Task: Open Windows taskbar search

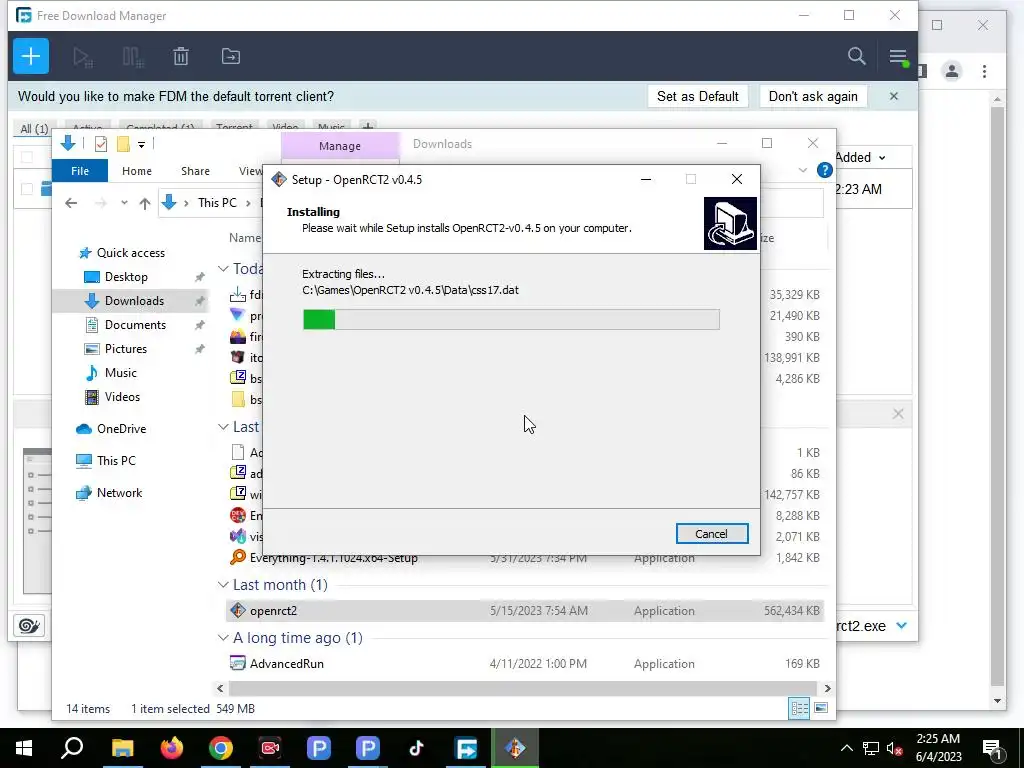Action: click(x=72, y=748)
